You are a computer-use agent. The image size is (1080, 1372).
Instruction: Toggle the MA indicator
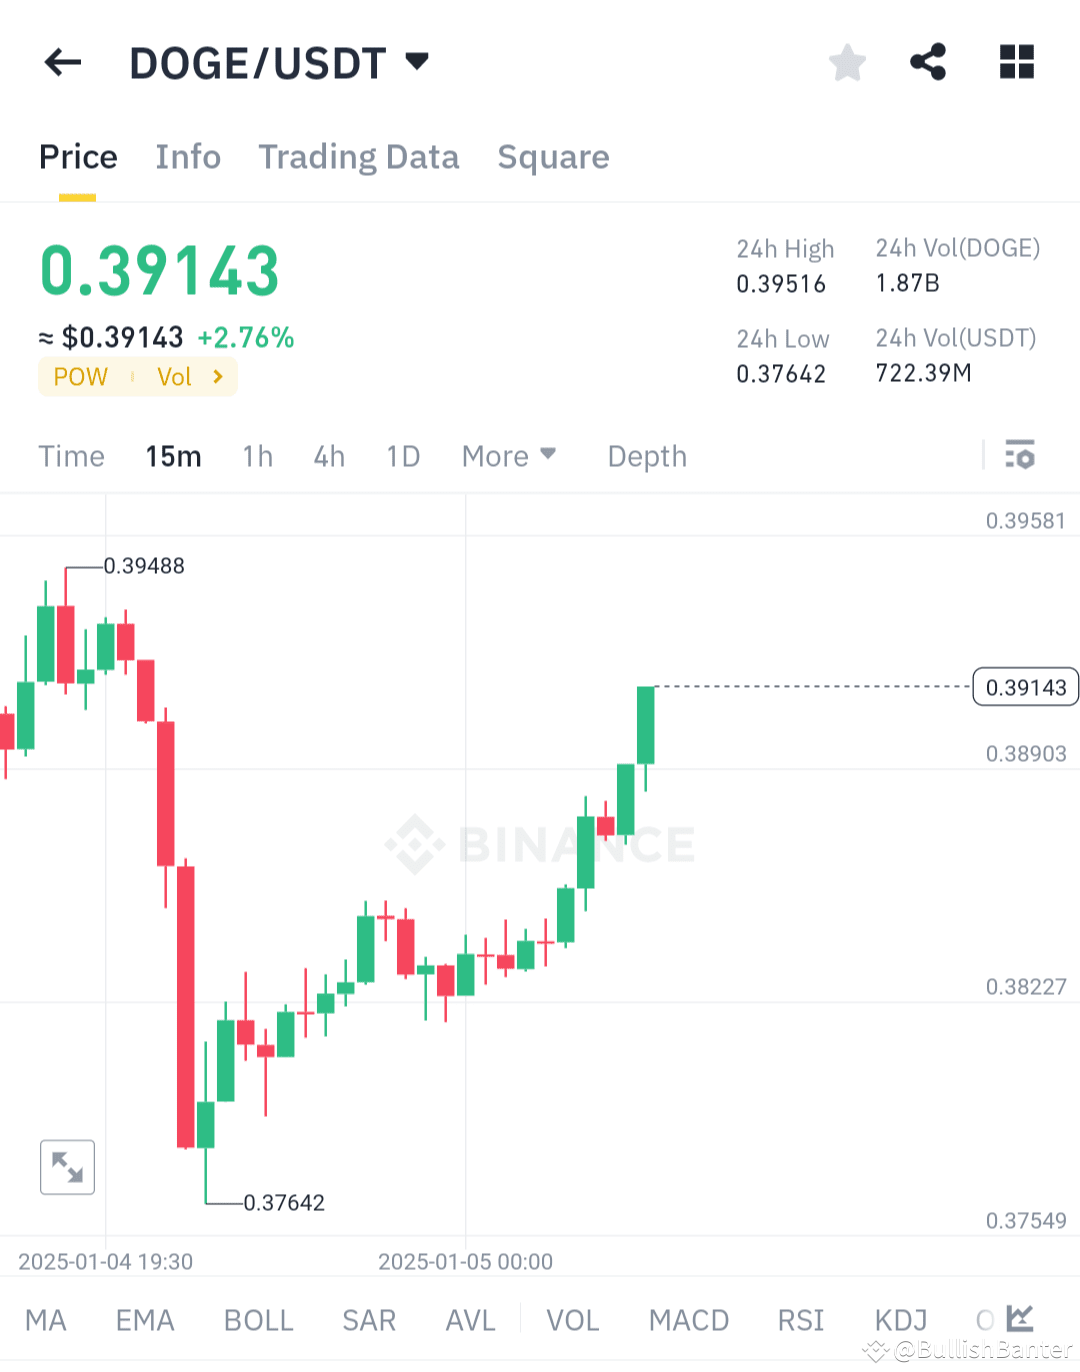point(46,1320)
